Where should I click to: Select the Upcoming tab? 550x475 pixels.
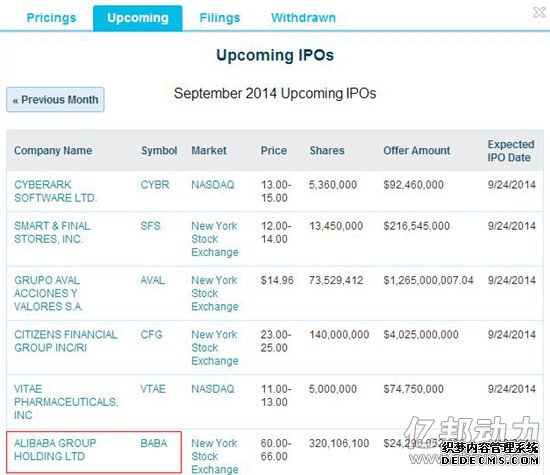138,18
